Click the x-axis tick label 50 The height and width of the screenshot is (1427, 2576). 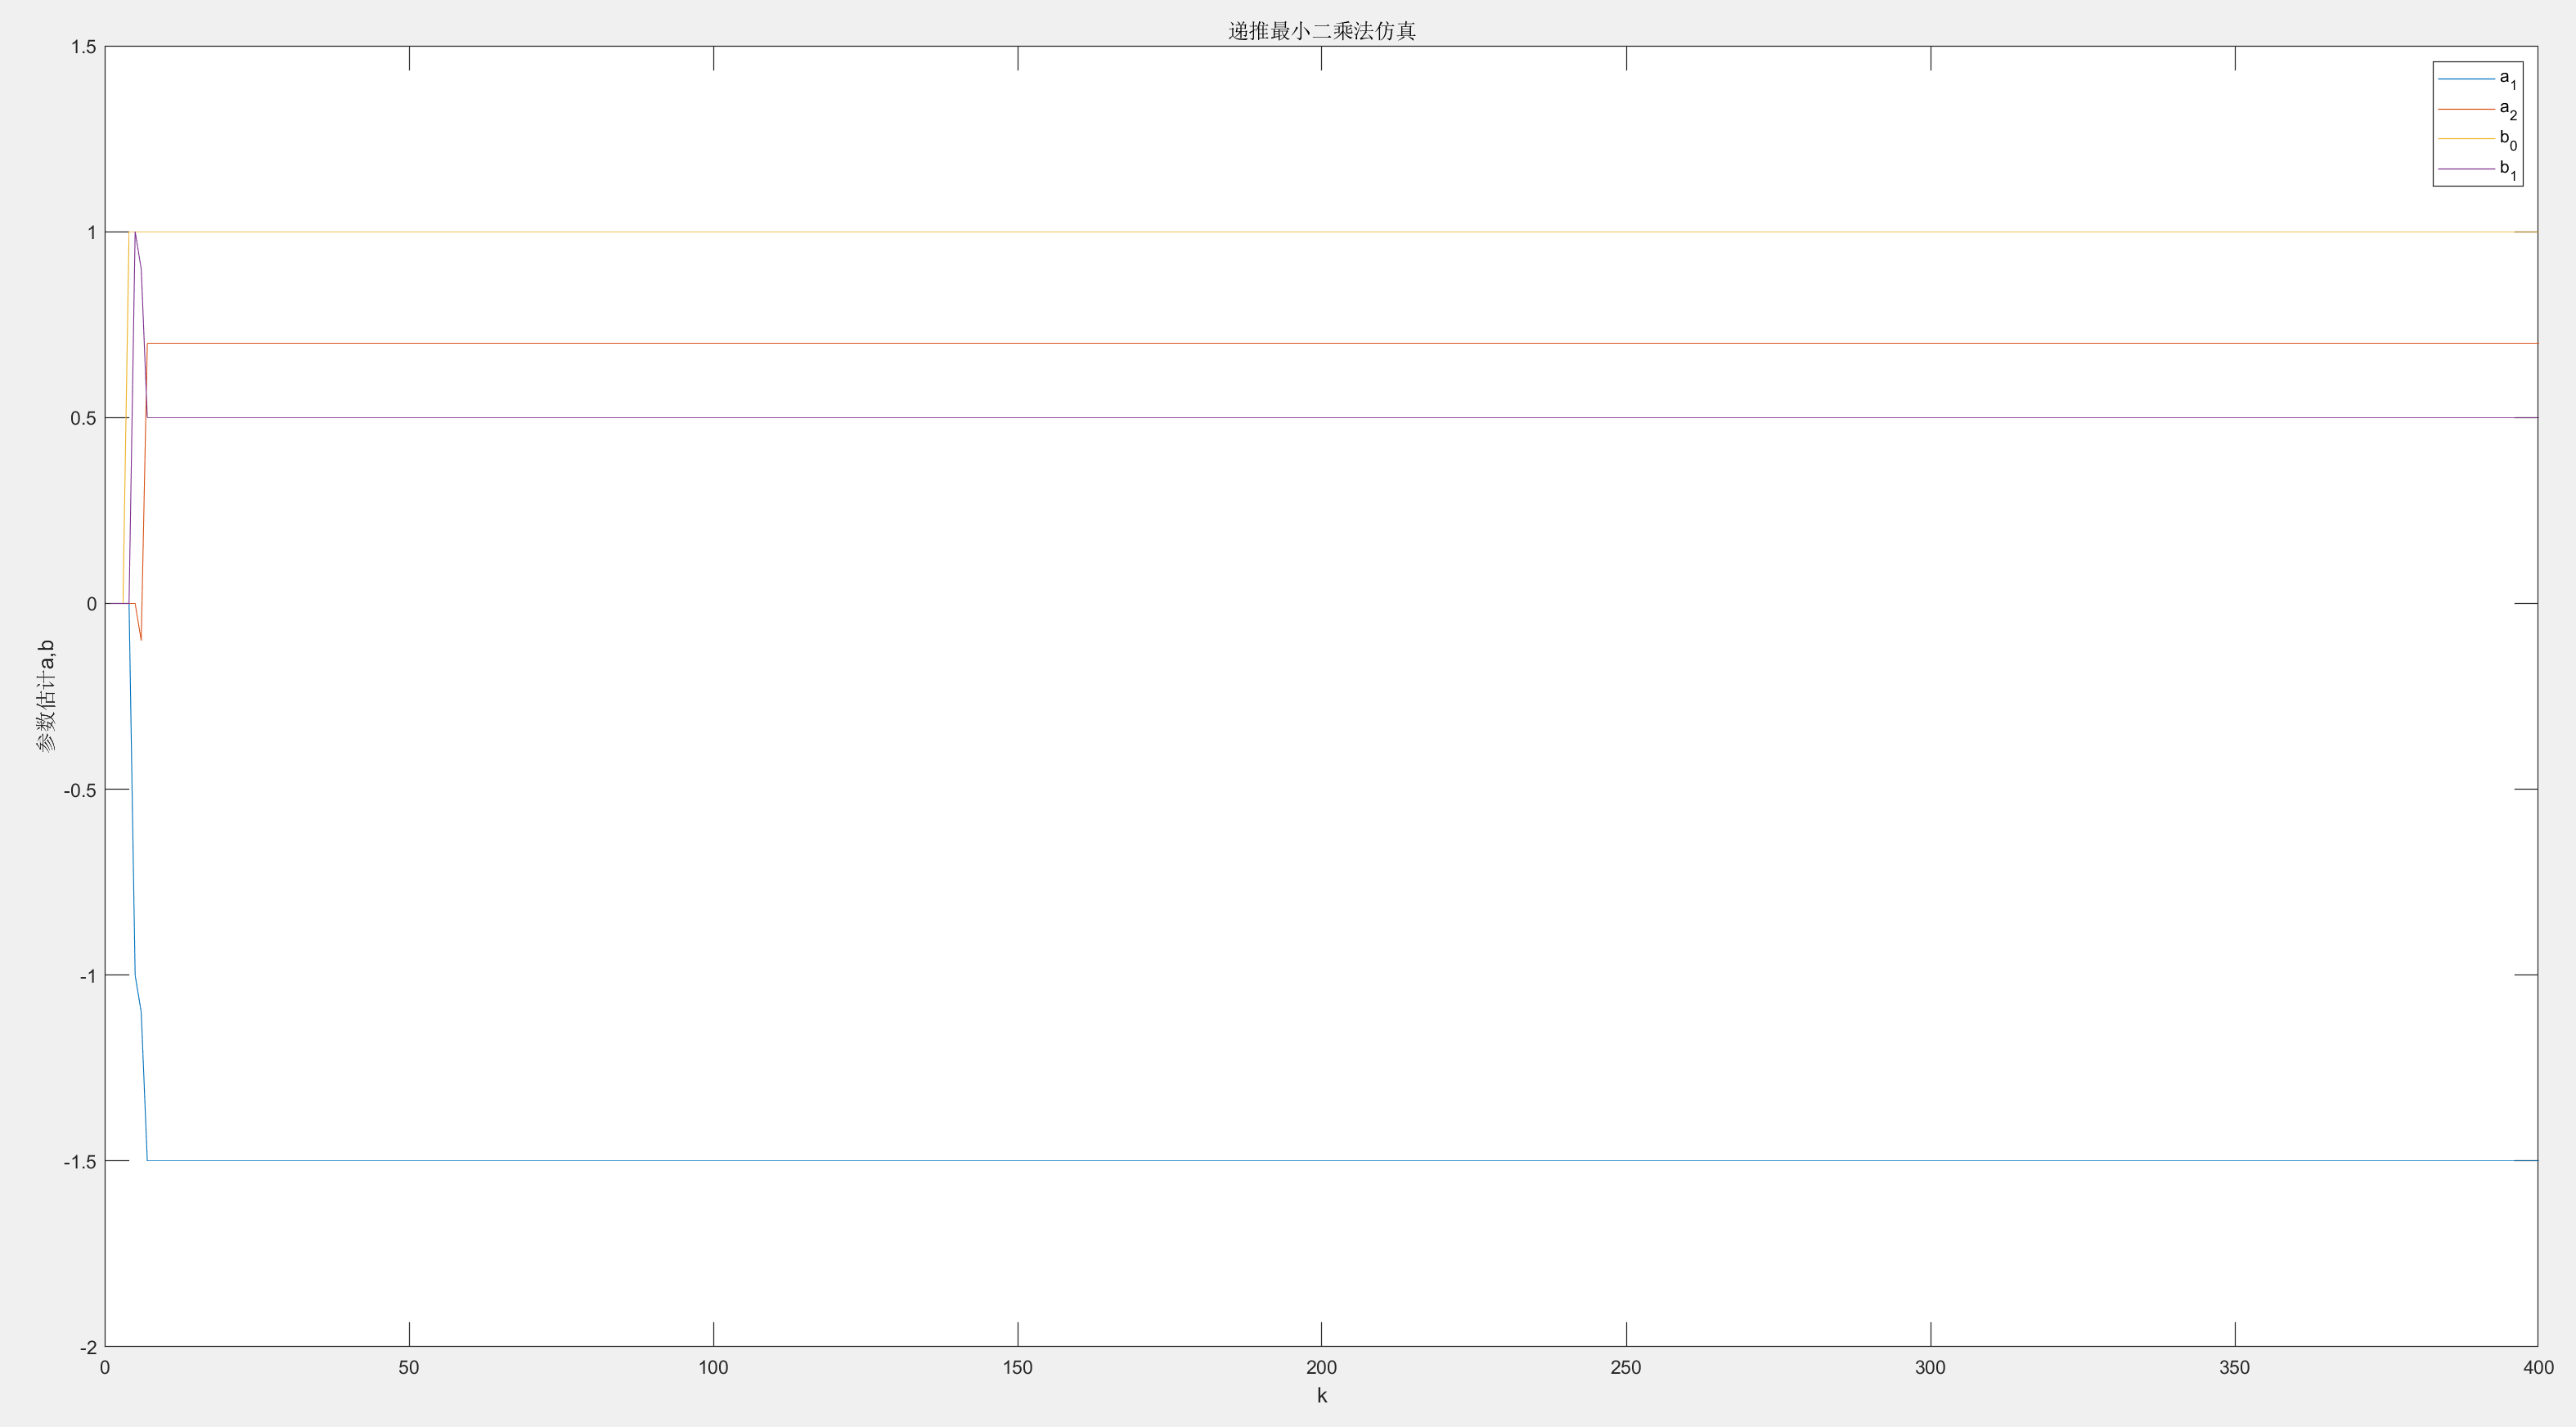tap(409, 1368)
